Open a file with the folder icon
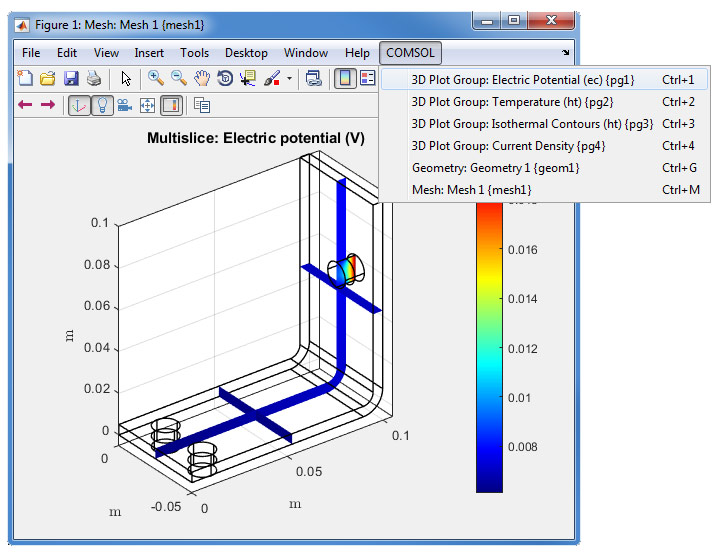716x556 pixels. tap(47, 78)
